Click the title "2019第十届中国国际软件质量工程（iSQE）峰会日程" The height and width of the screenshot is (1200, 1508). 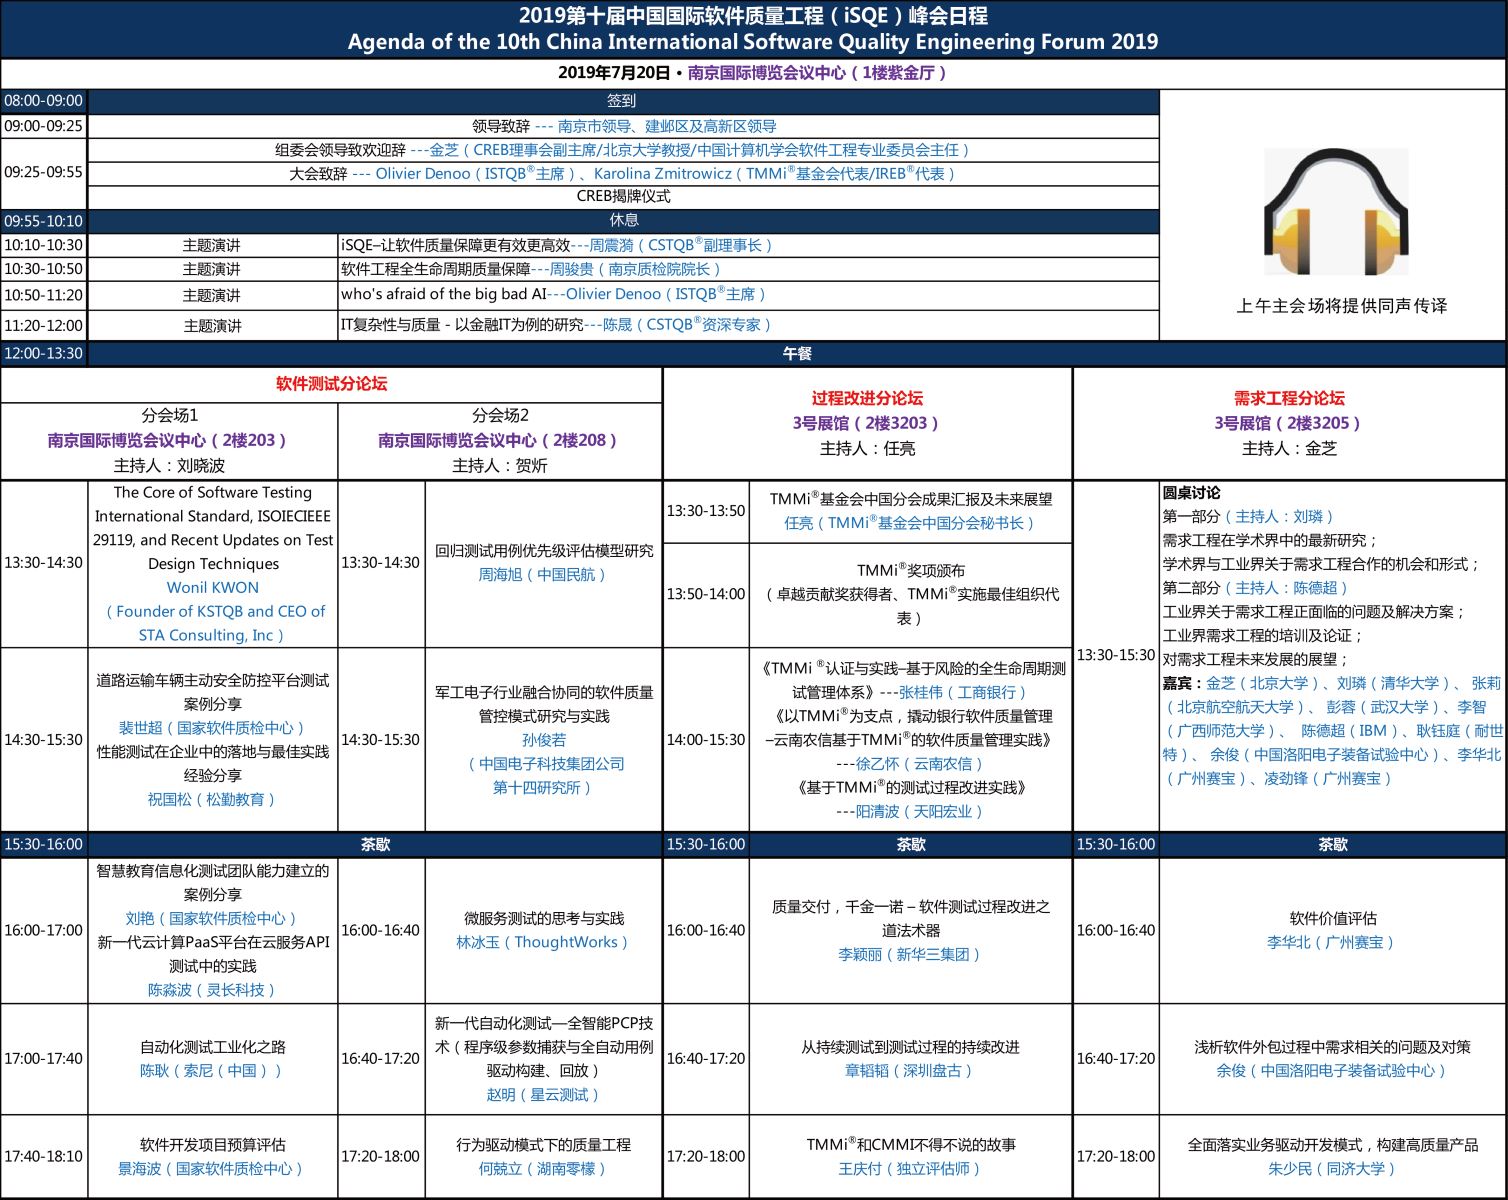753,16
